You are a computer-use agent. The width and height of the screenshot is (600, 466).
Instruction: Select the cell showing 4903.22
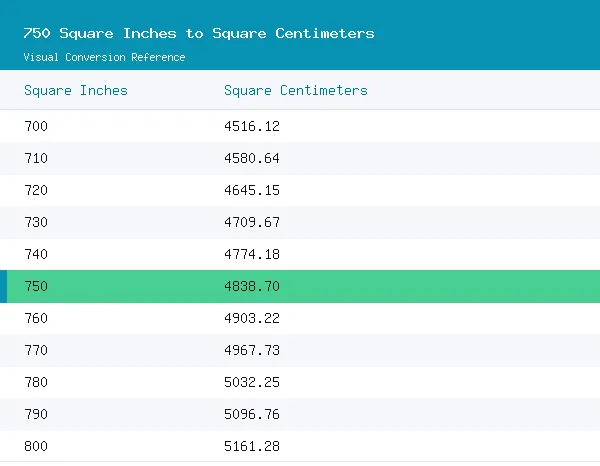252,318
